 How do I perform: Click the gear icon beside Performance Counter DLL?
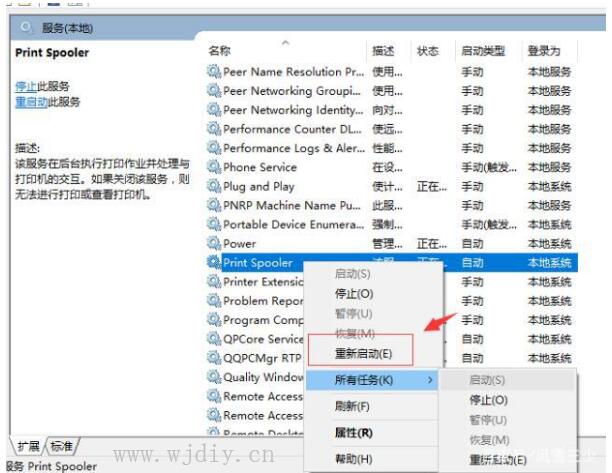[x=213, y=129]
